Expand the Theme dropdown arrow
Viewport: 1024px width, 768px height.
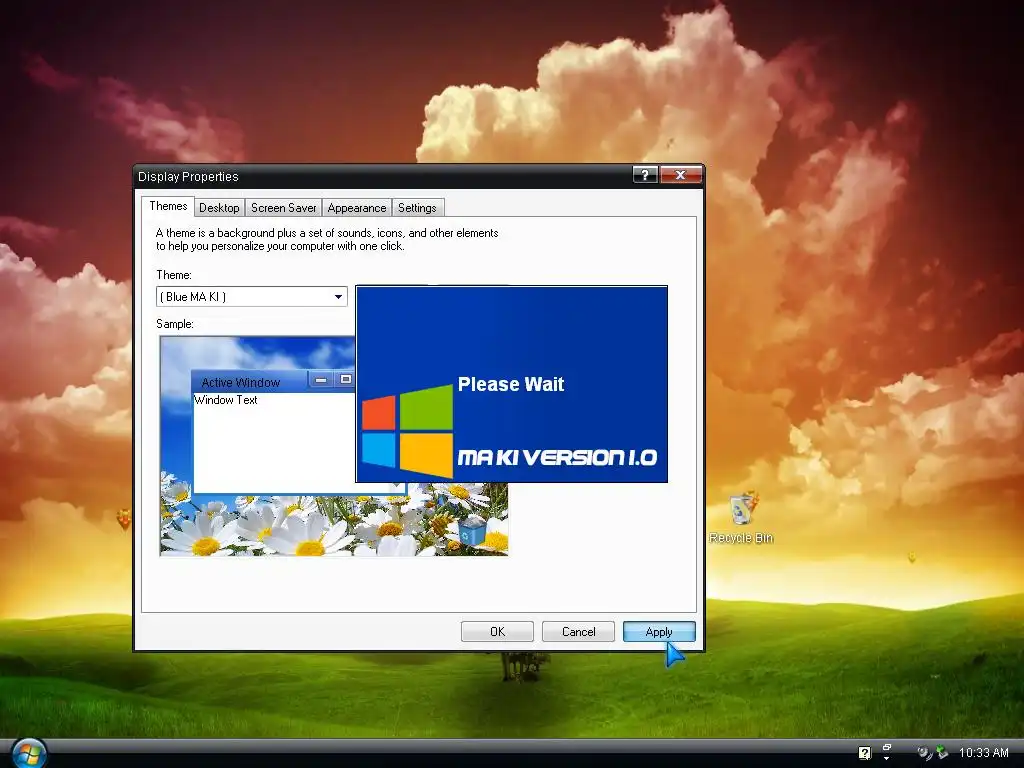tap(338, 296)
